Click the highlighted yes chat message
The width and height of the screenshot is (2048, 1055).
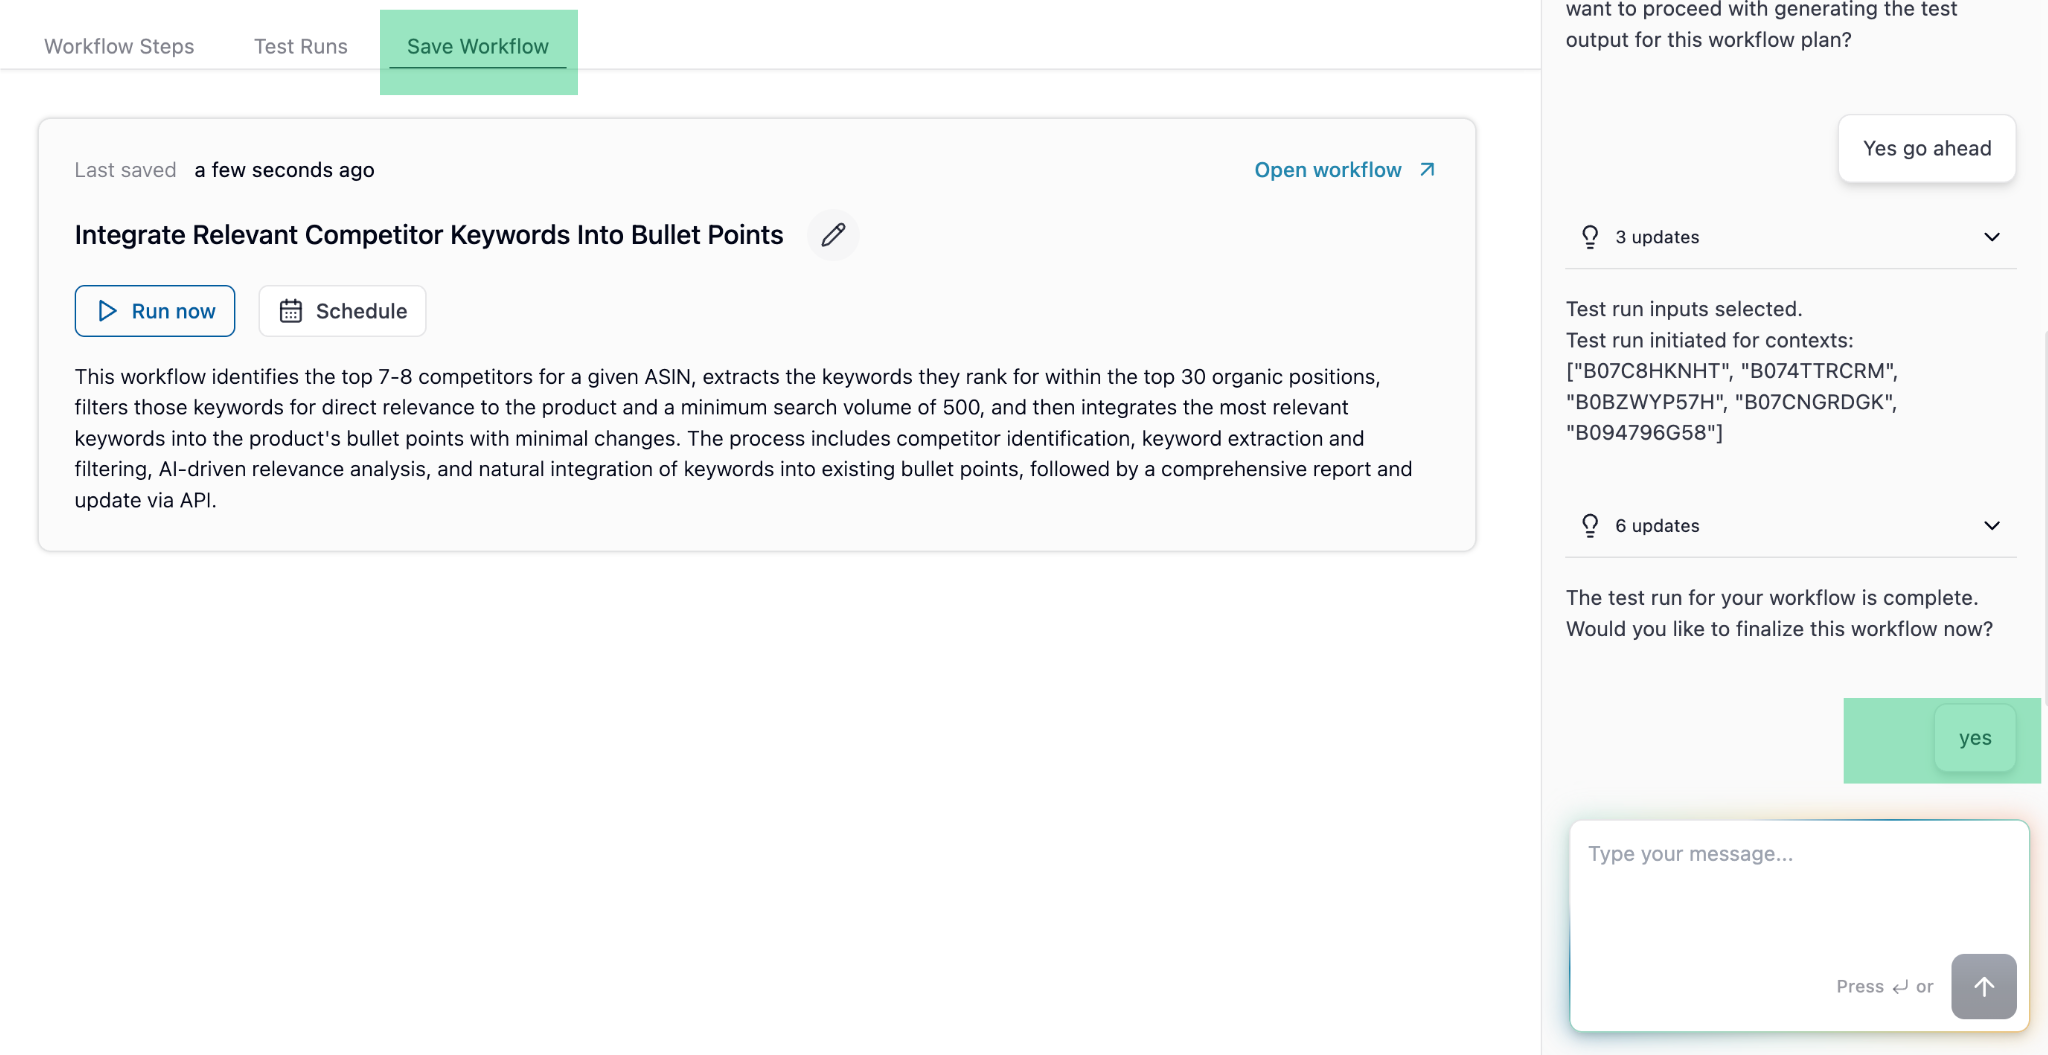click(x=1975, y=738)
